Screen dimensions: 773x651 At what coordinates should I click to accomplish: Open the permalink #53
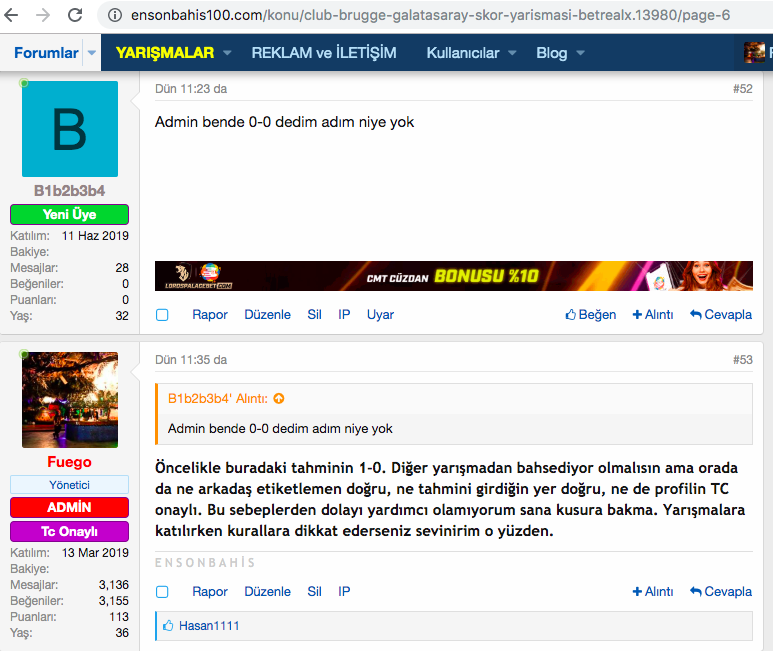[x=742, y=360]
